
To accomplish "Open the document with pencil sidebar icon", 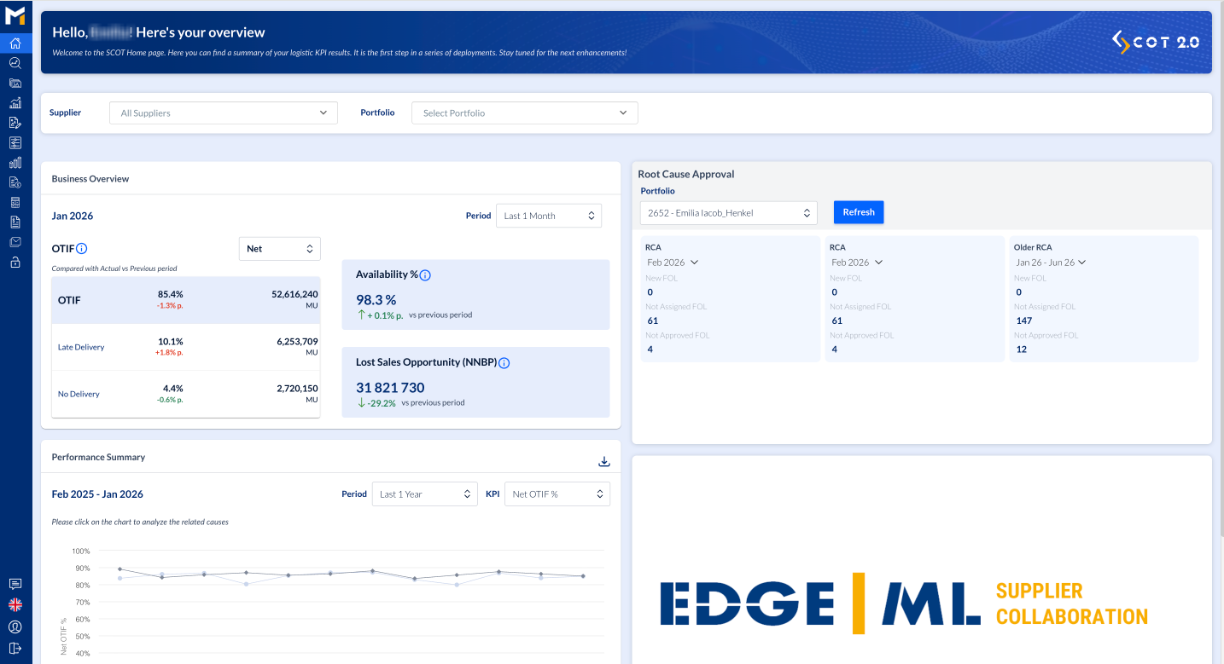I will click(x=15, y=123).
